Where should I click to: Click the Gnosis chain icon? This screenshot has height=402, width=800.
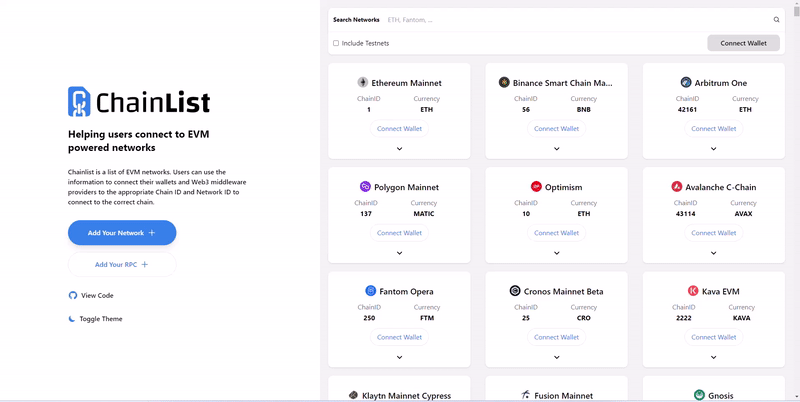[699, 395]
